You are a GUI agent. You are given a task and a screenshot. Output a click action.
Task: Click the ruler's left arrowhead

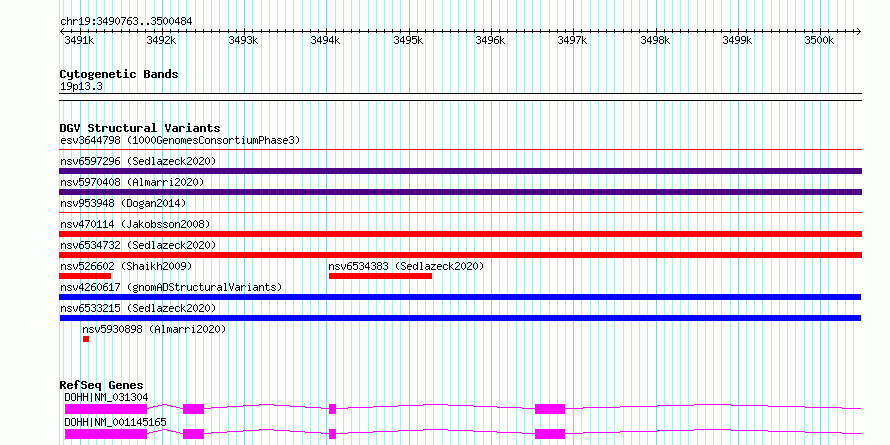click(62, 31)
